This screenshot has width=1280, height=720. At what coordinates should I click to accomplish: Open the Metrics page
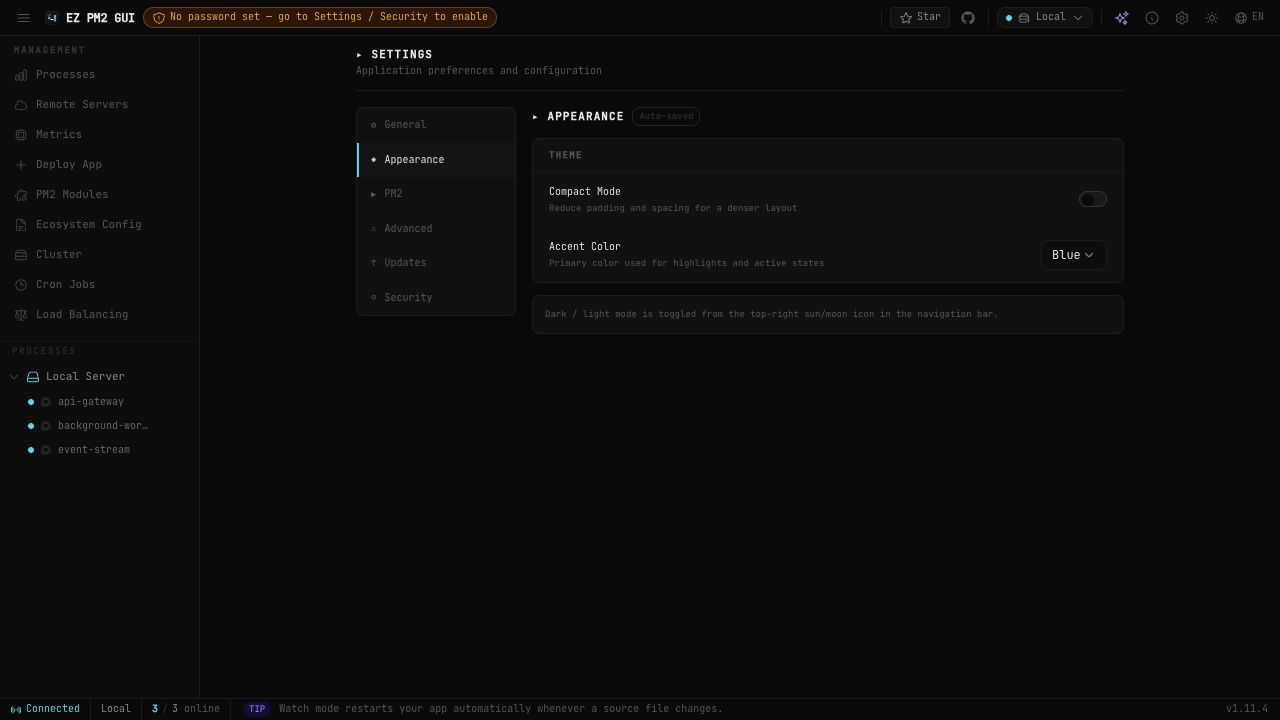click(x=99, y=135)
